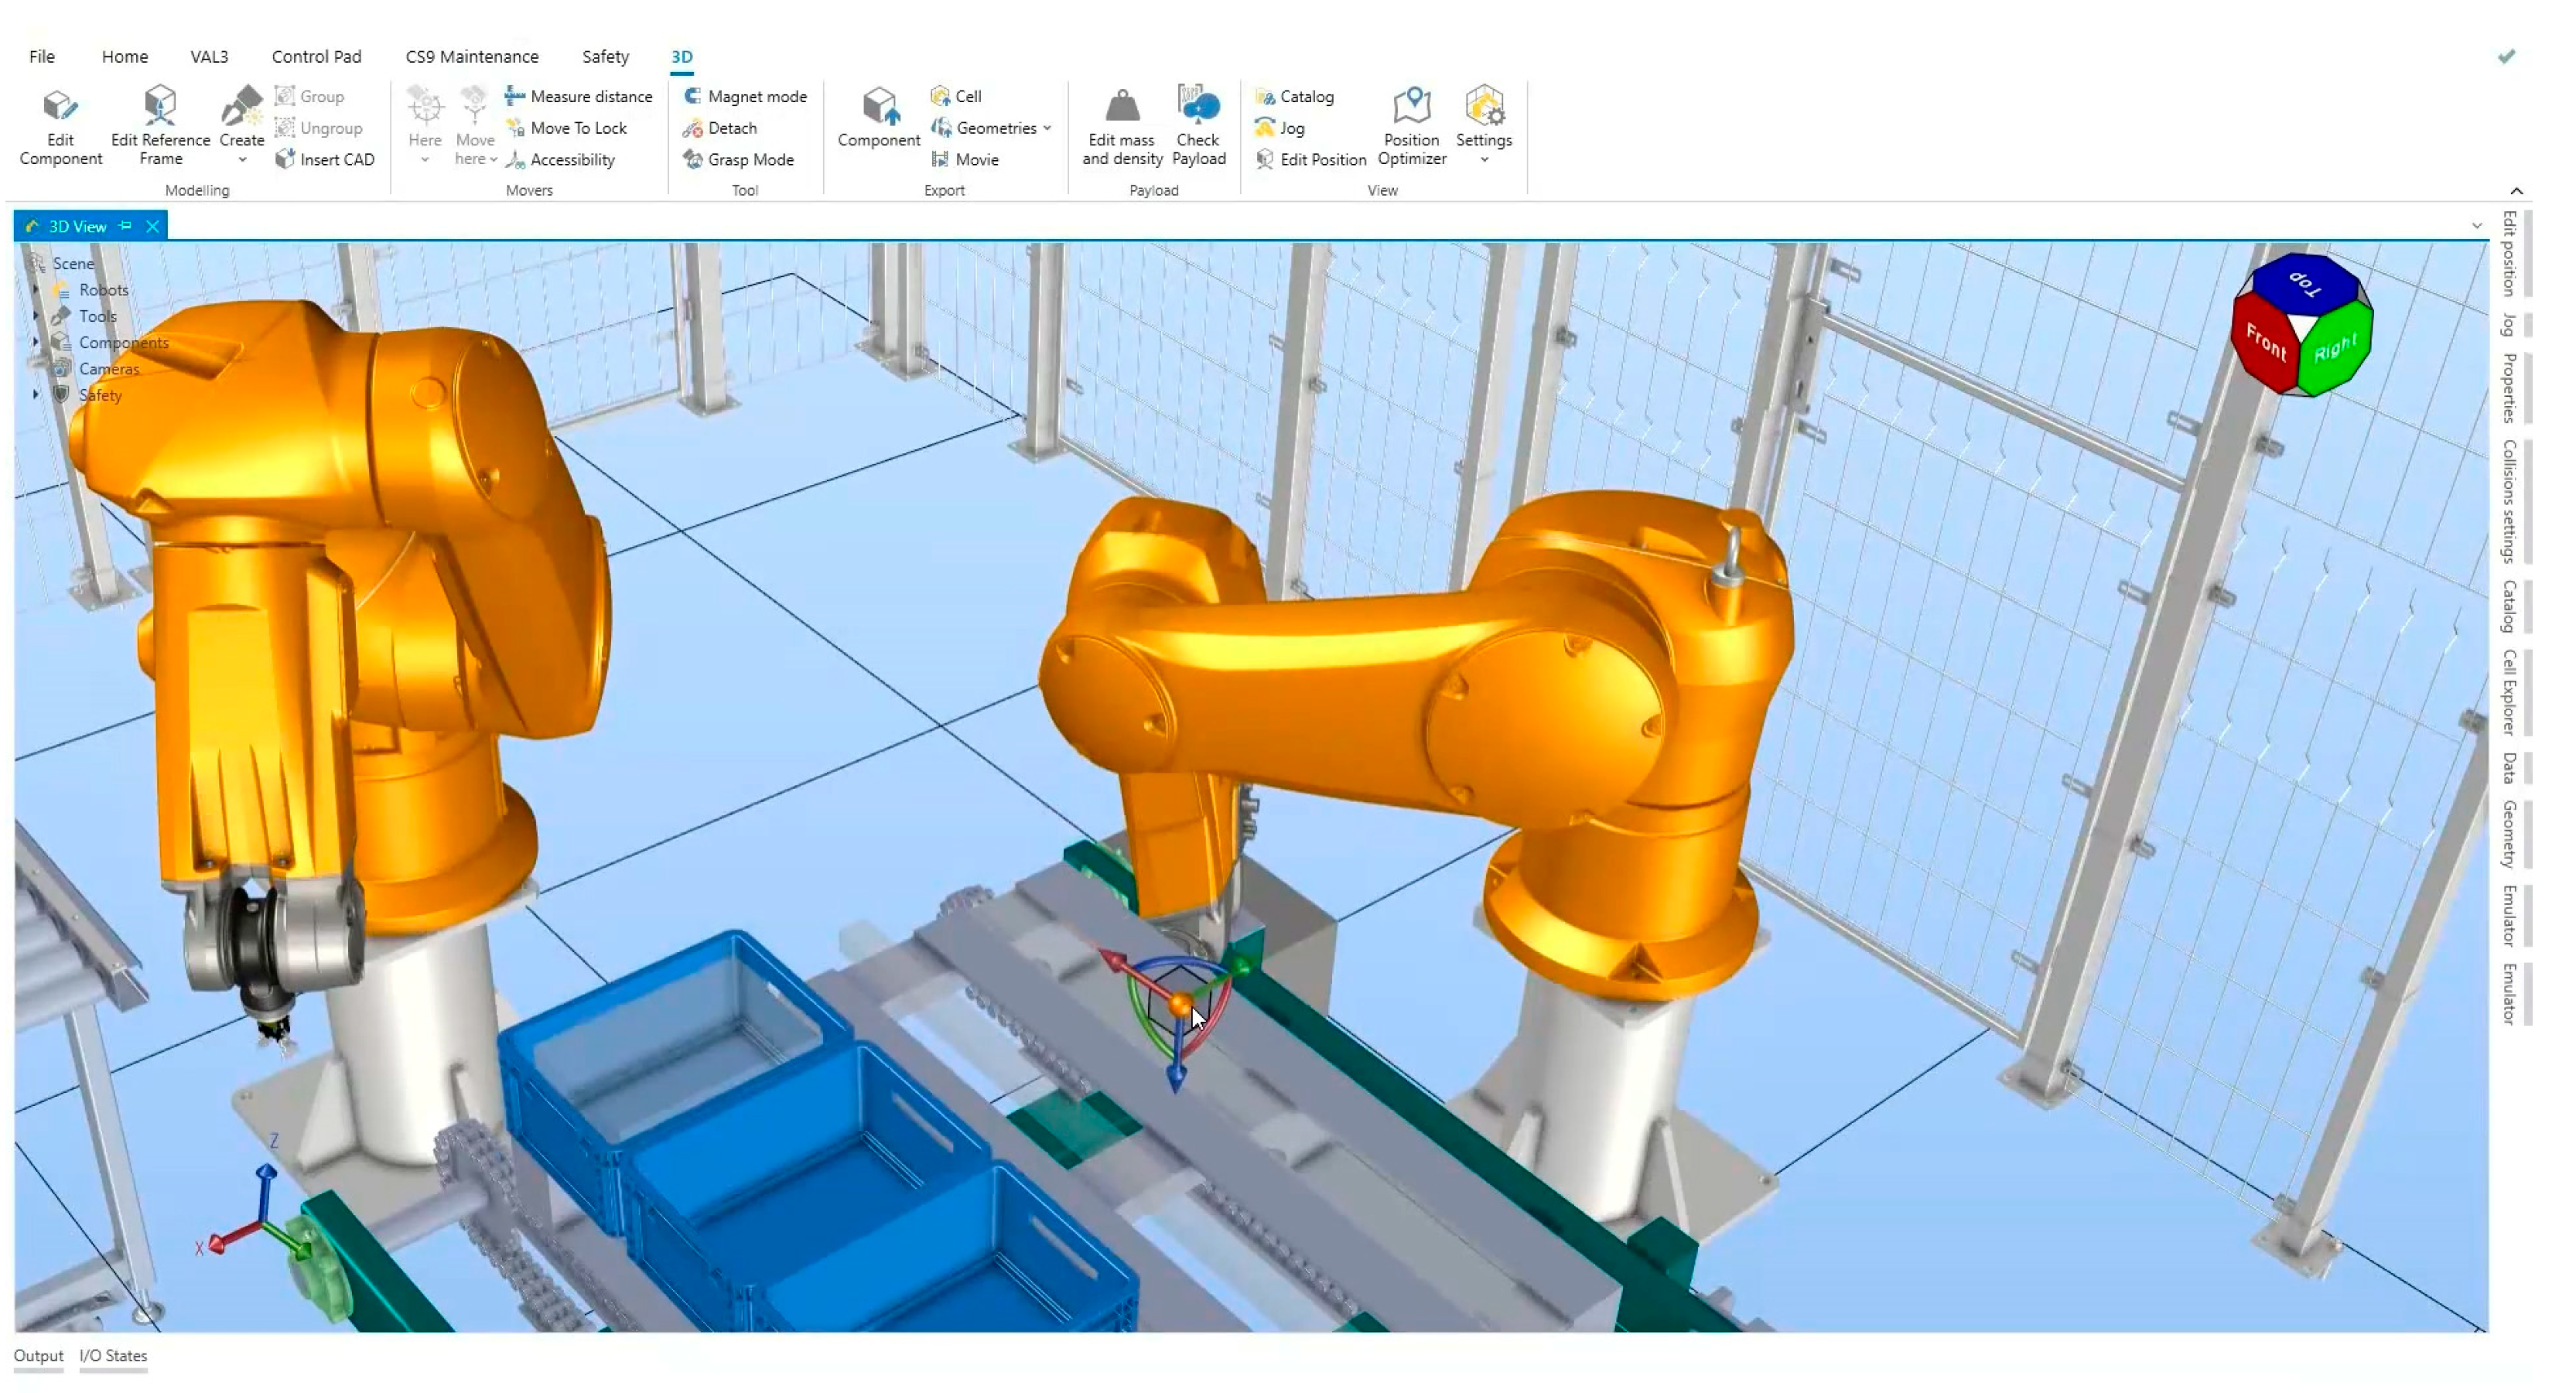Switch to the VAL3 ribbon tab

pos(209,56)
